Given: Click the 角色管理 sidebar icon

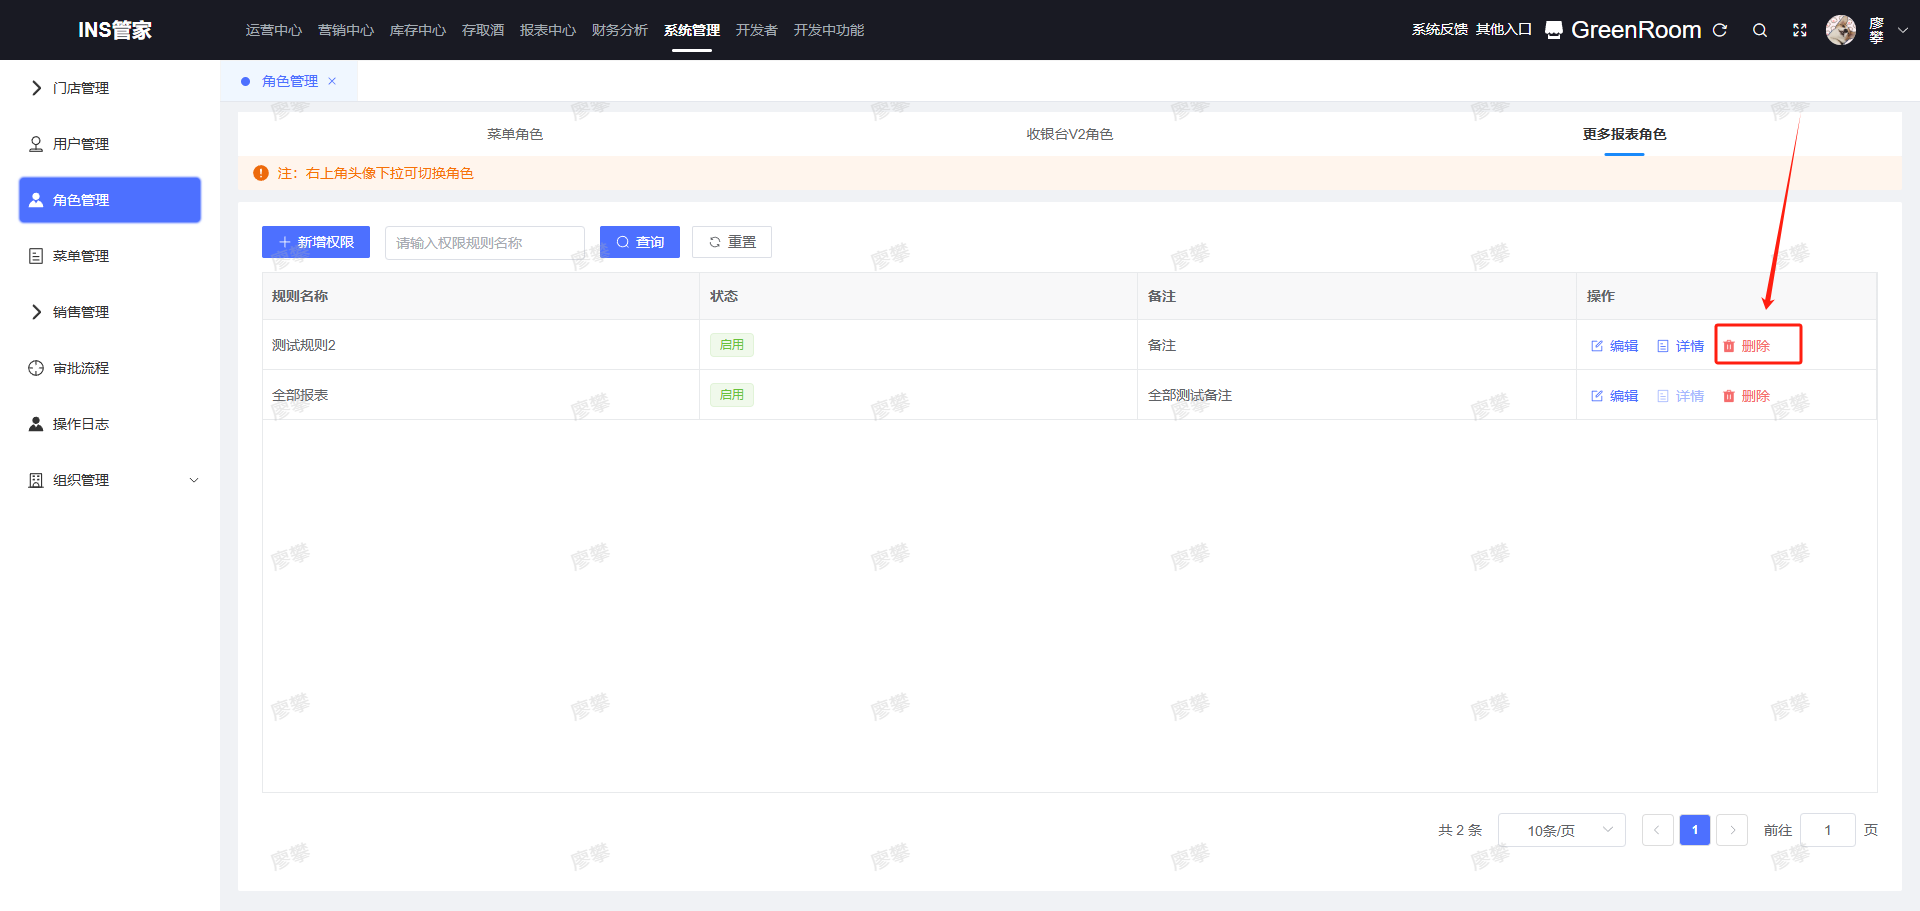Looking at the screenshot, I should click(36, 200).
